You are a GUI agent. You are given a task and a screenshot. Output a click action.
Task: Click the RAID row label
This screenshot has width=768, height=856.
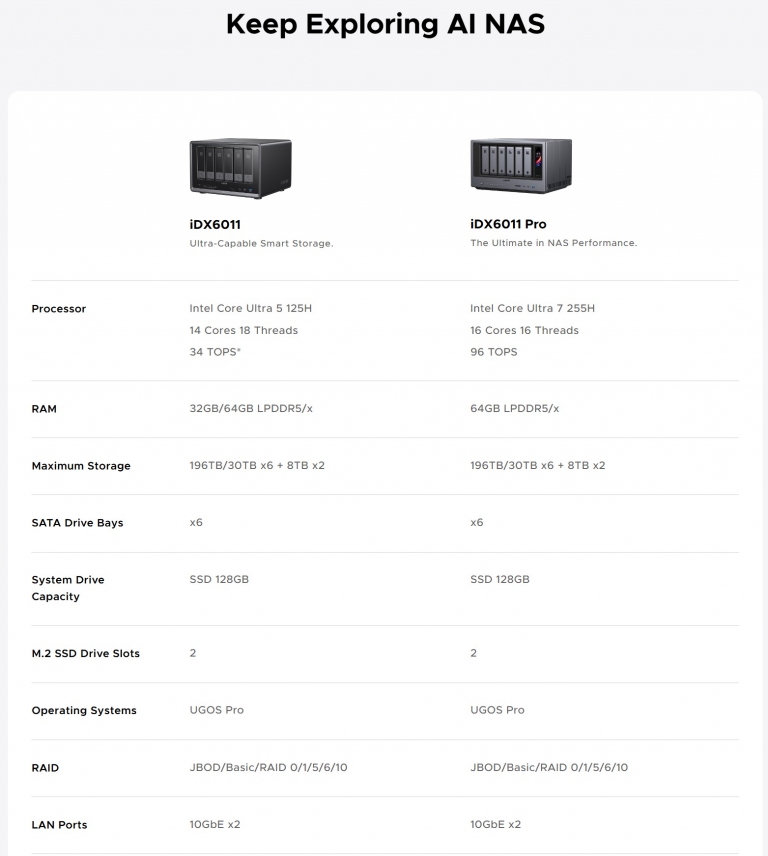pos(45,768)
